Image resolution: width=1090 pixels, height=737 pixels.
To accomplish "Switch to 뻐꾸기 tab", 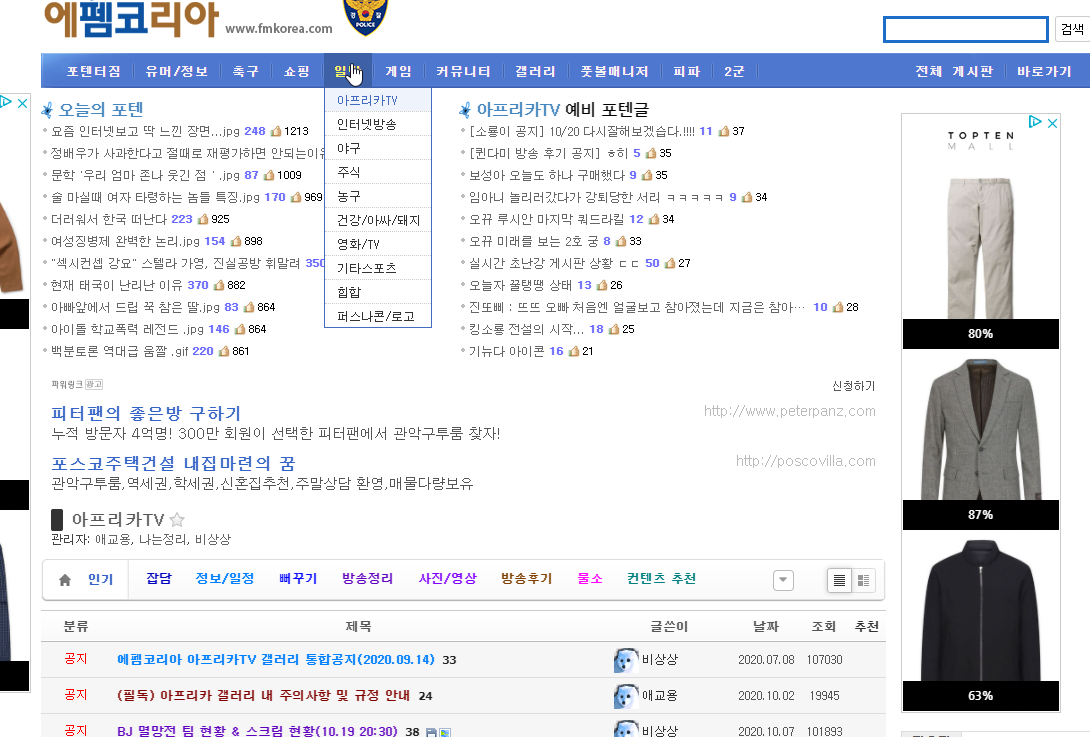I will point(298,578).
